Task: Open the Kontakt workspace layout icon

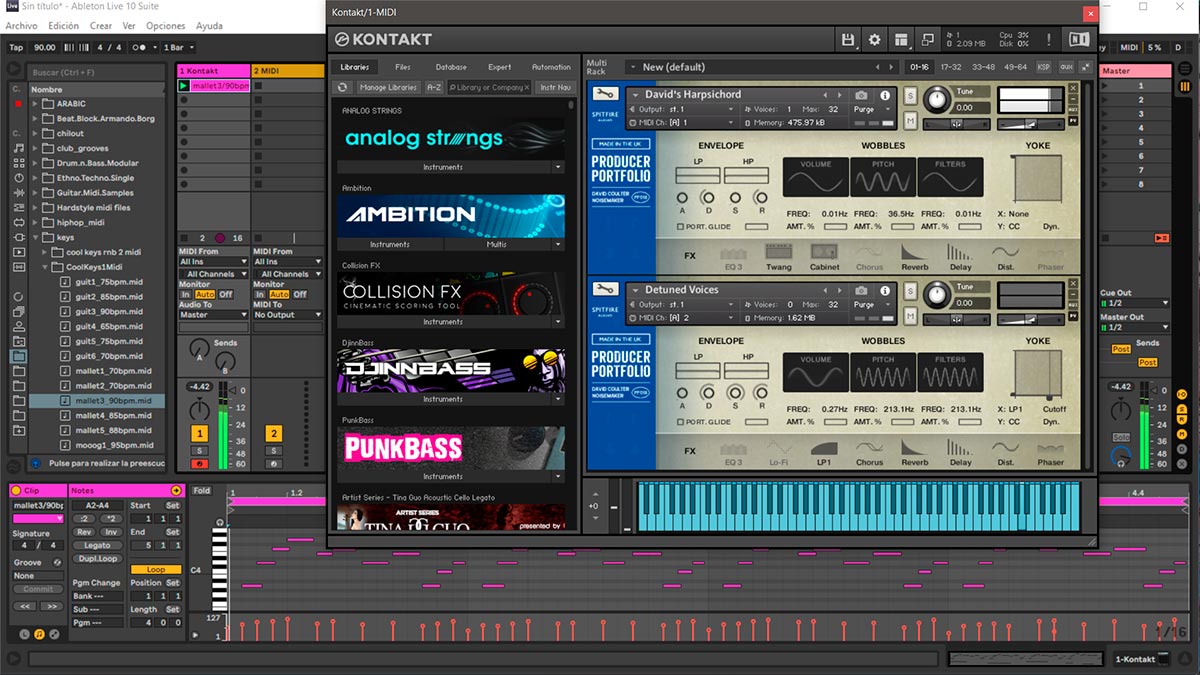Action: tap(902, 39)
